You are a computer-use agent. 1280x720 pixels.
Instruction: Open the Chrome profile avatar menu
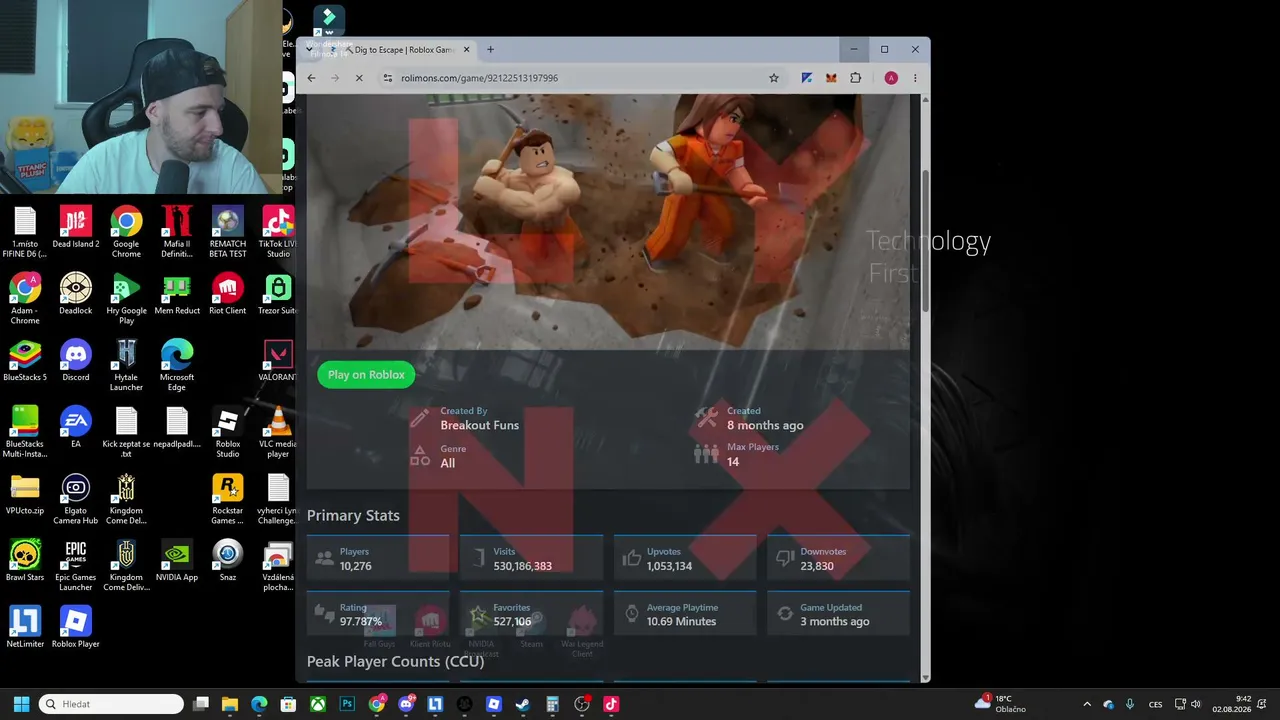891,78
